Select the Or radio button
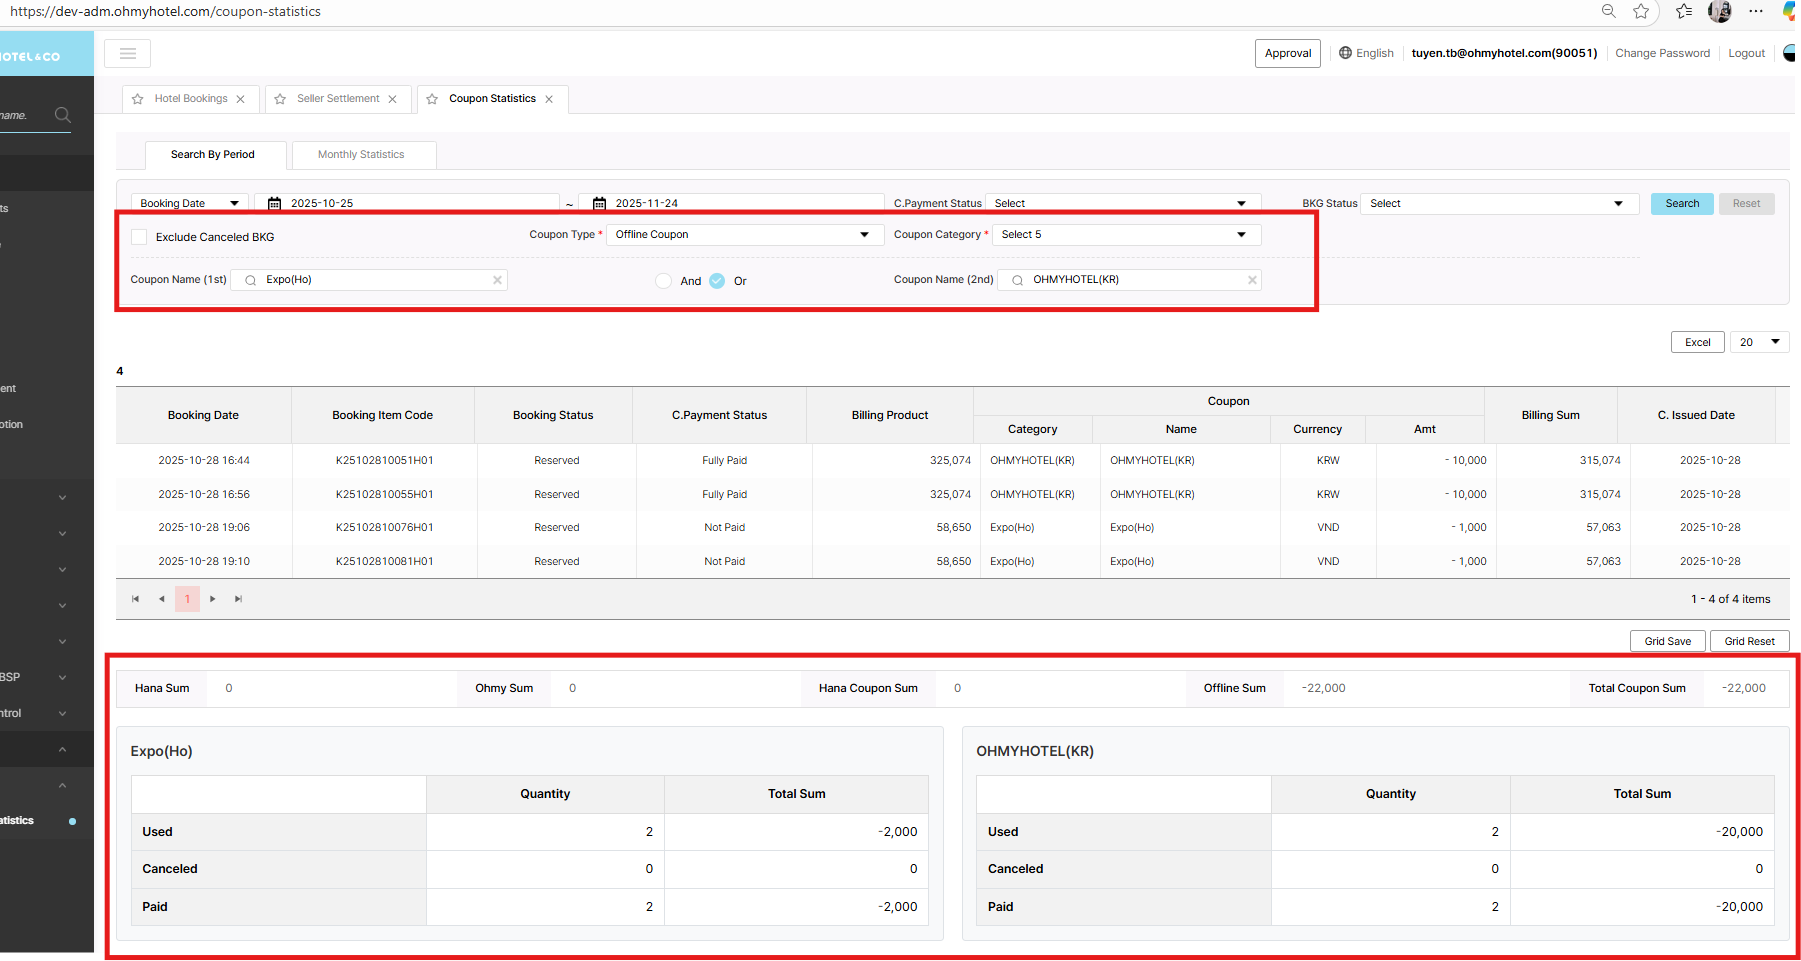The width and height of the screenshot is (1801, 961). [x=717, y=281]
